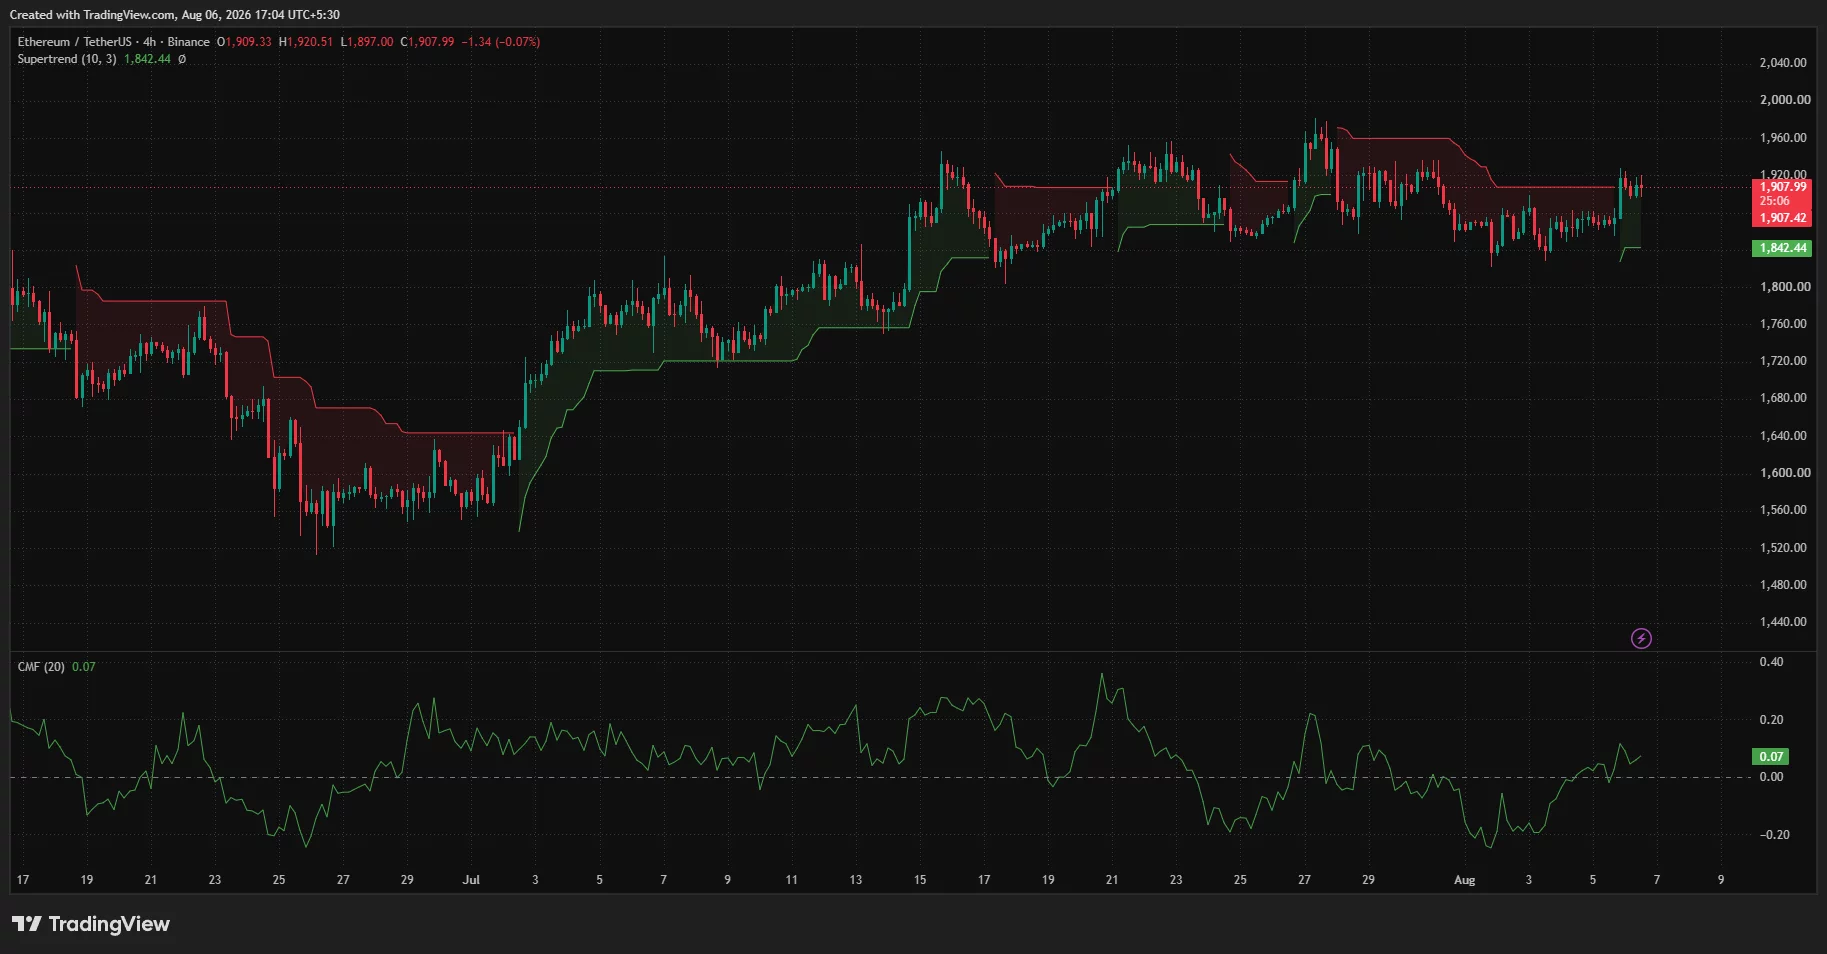
Task: Click the 1,440.00 price axis level
Action: coord(1783,622)
